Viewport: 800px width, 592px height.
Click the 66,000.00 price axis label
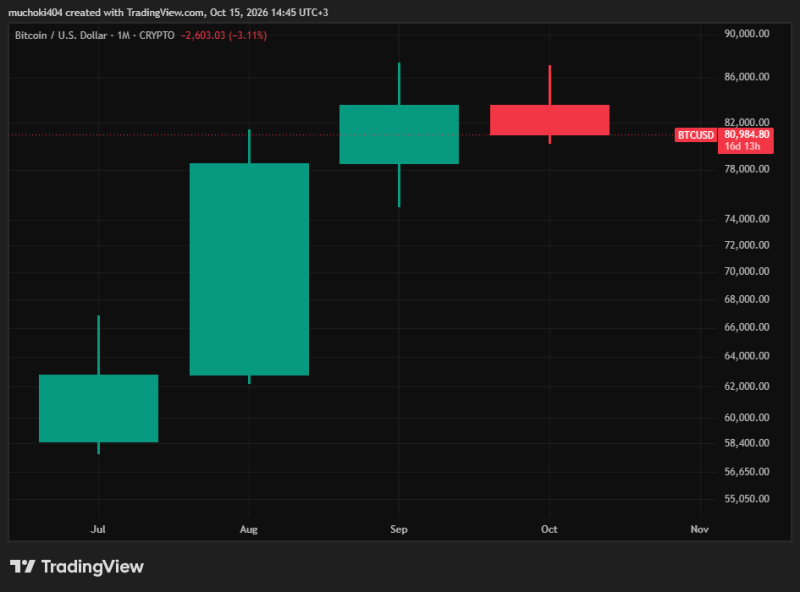click(x=747, y=327)
